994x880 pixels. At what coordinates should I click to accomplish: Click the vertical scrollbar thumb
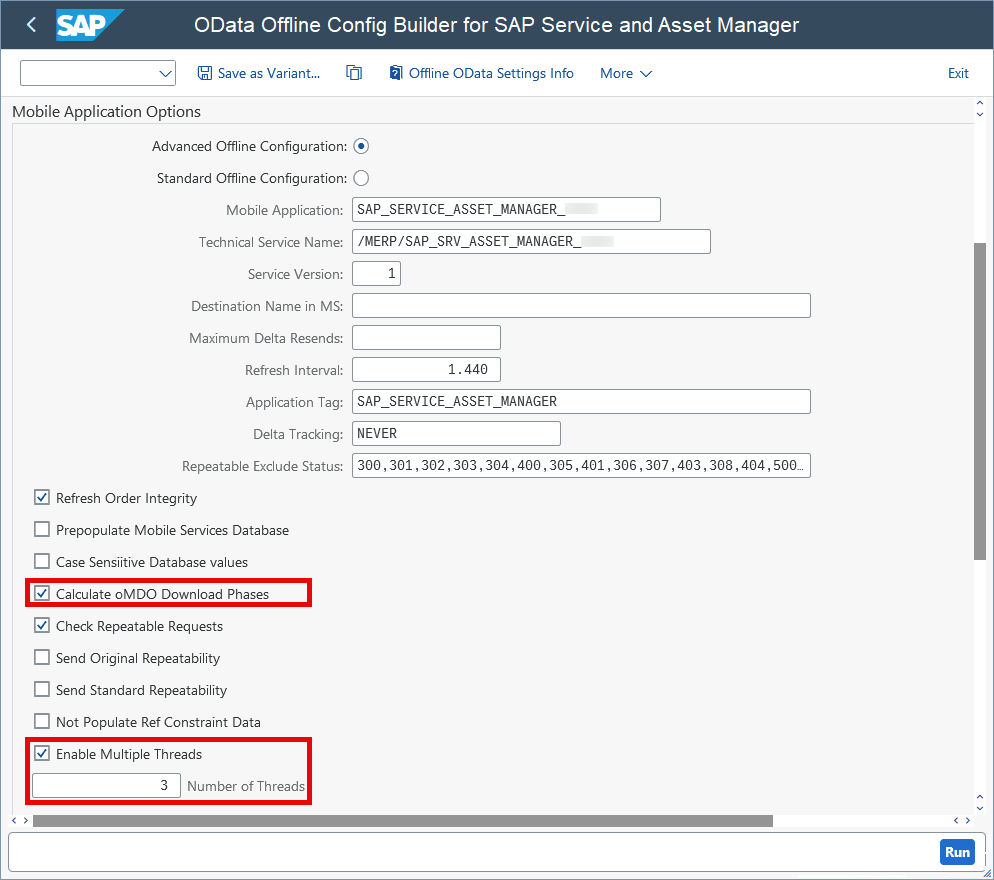979,401
